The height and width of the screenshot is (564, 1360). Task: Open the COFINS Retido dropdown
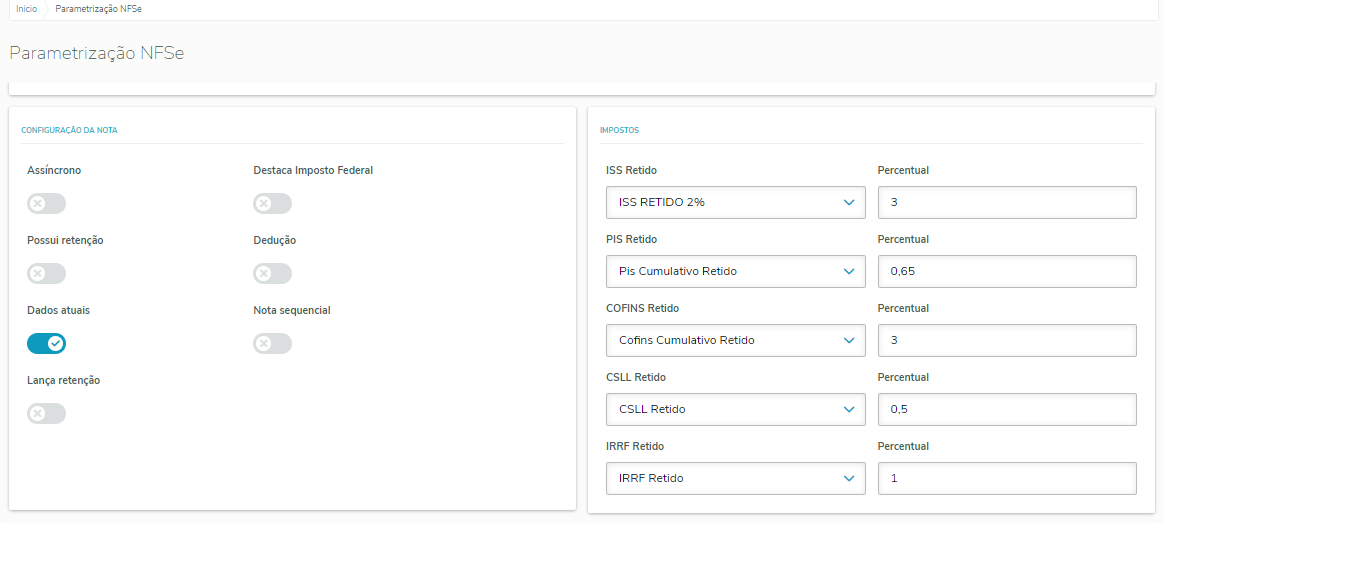(x=735, y=340)
